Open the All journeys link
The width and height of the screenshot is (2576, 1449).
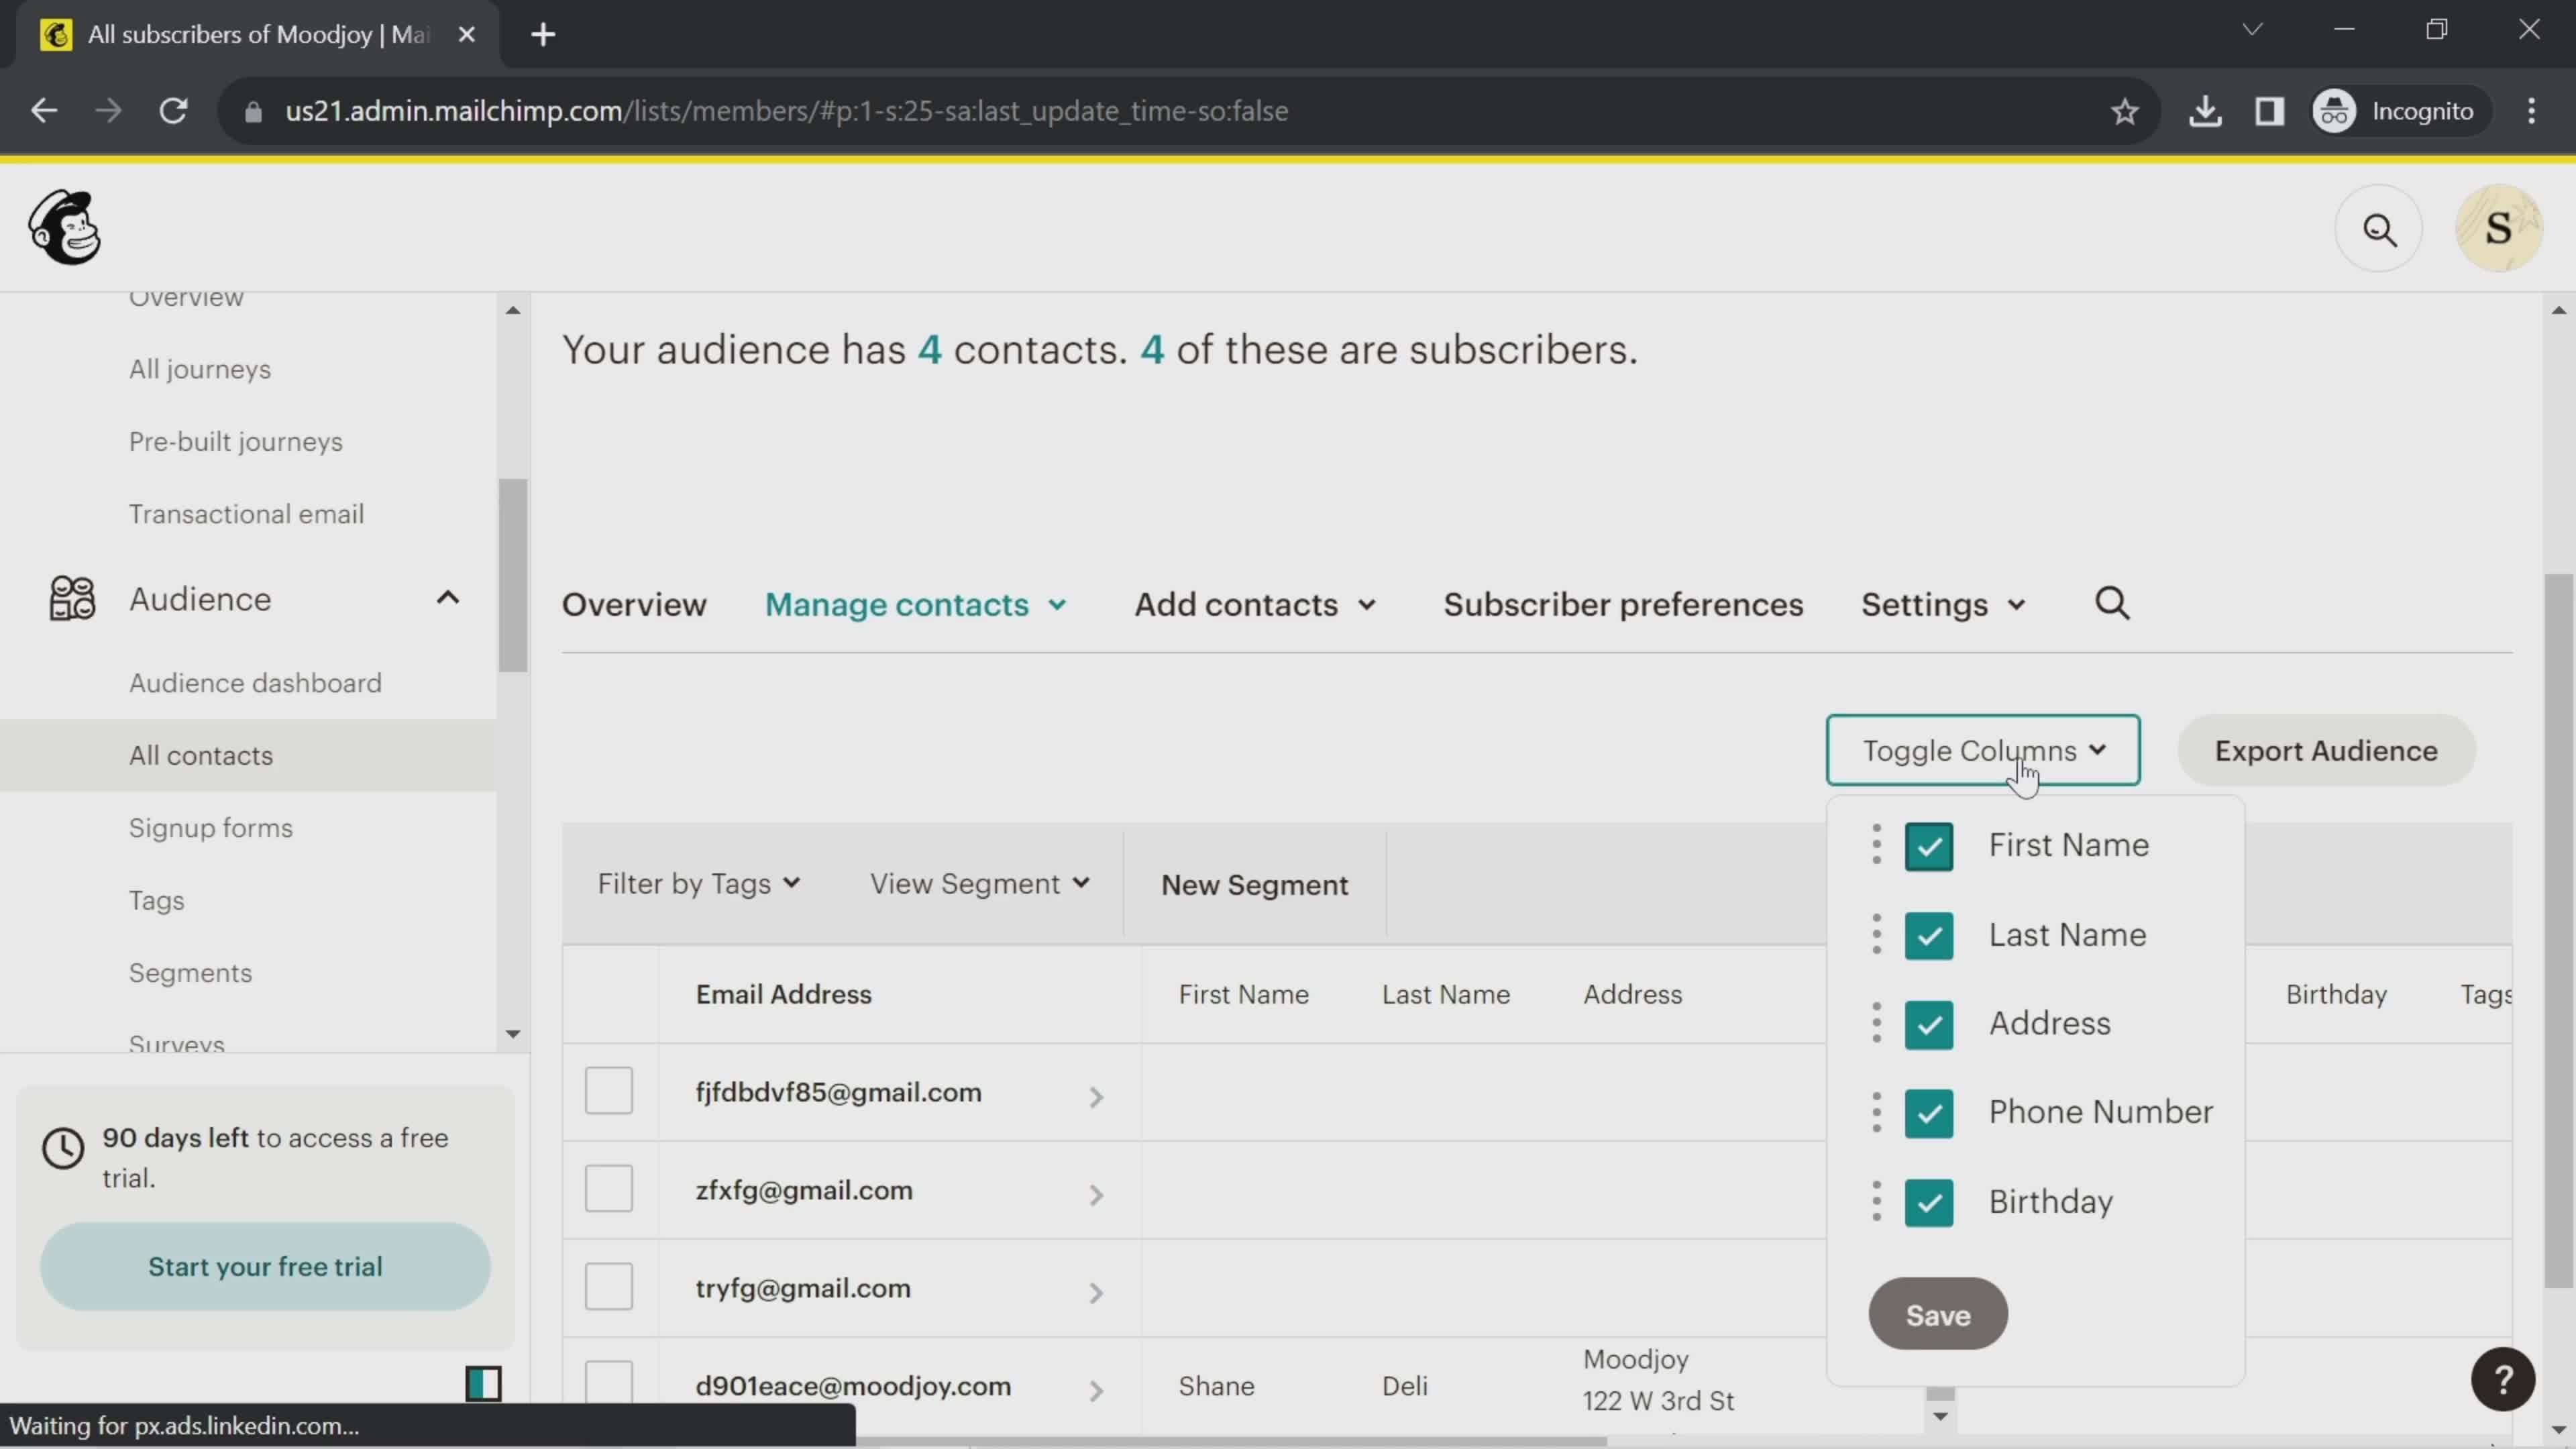pos(200,369)
